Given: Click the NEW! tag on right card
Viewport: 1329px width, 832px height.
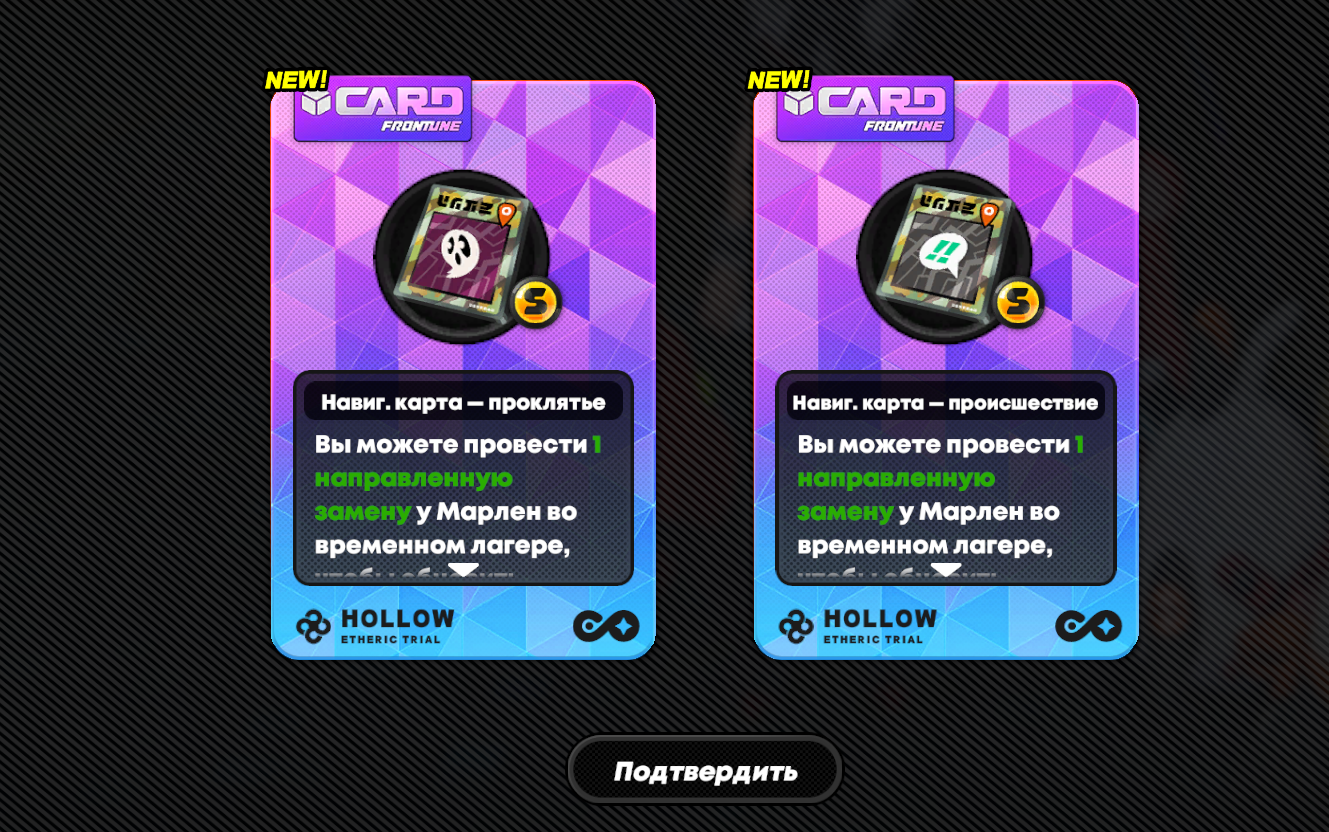Looking at the screenshot, I should 779,80.
